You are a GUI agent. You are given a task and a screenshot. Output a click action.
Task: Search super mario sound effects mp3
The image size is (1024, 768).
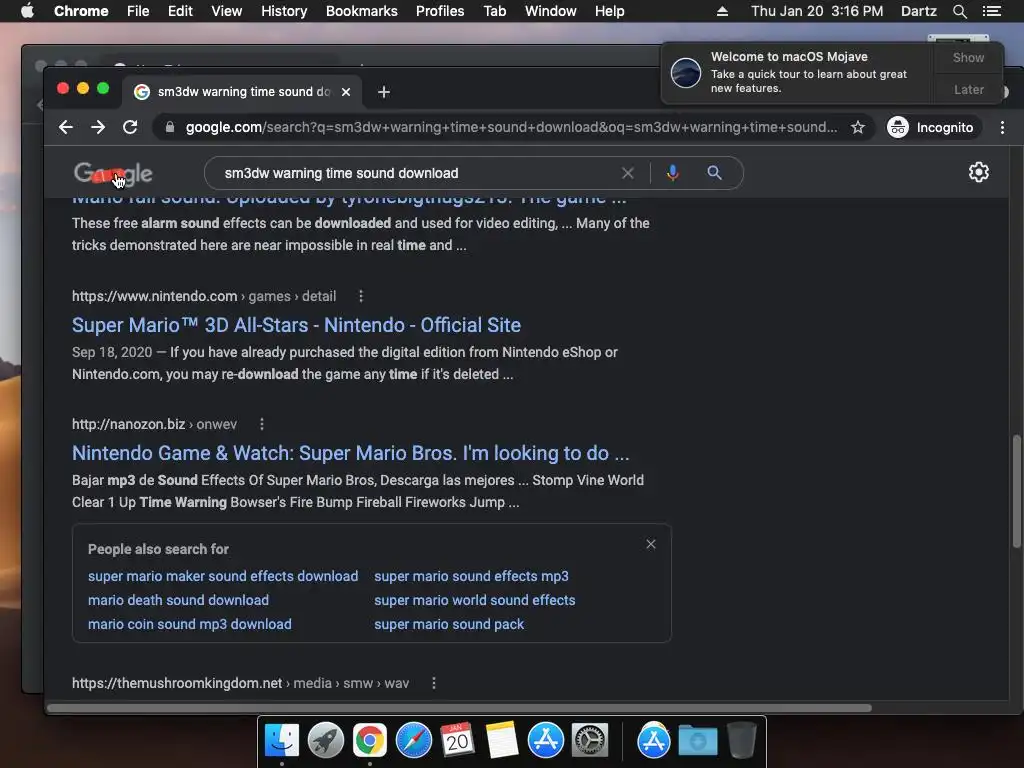click(x=472, y=576)
